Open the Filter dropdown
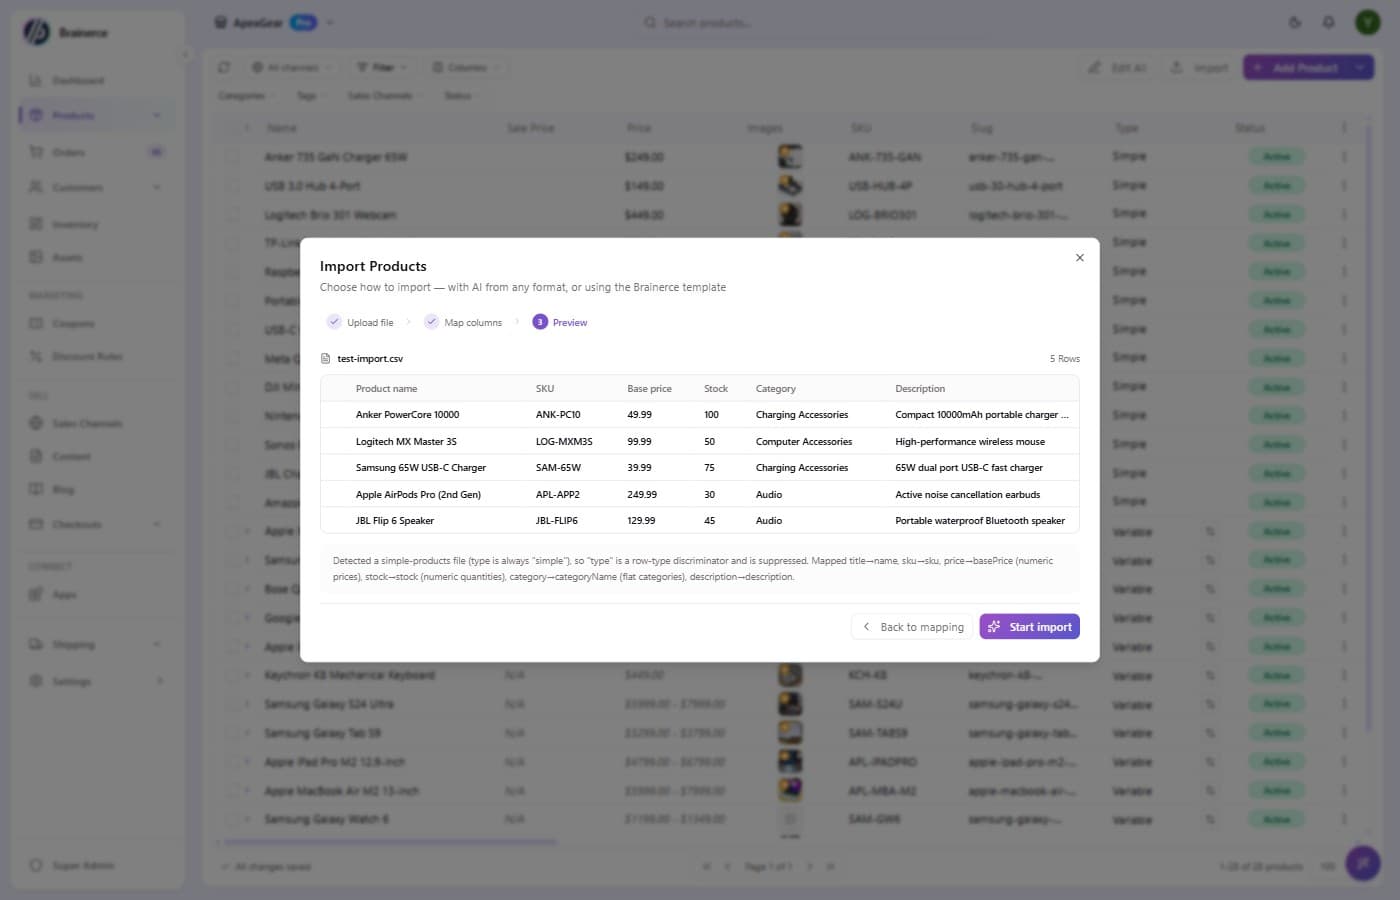 tap(382, 67)
